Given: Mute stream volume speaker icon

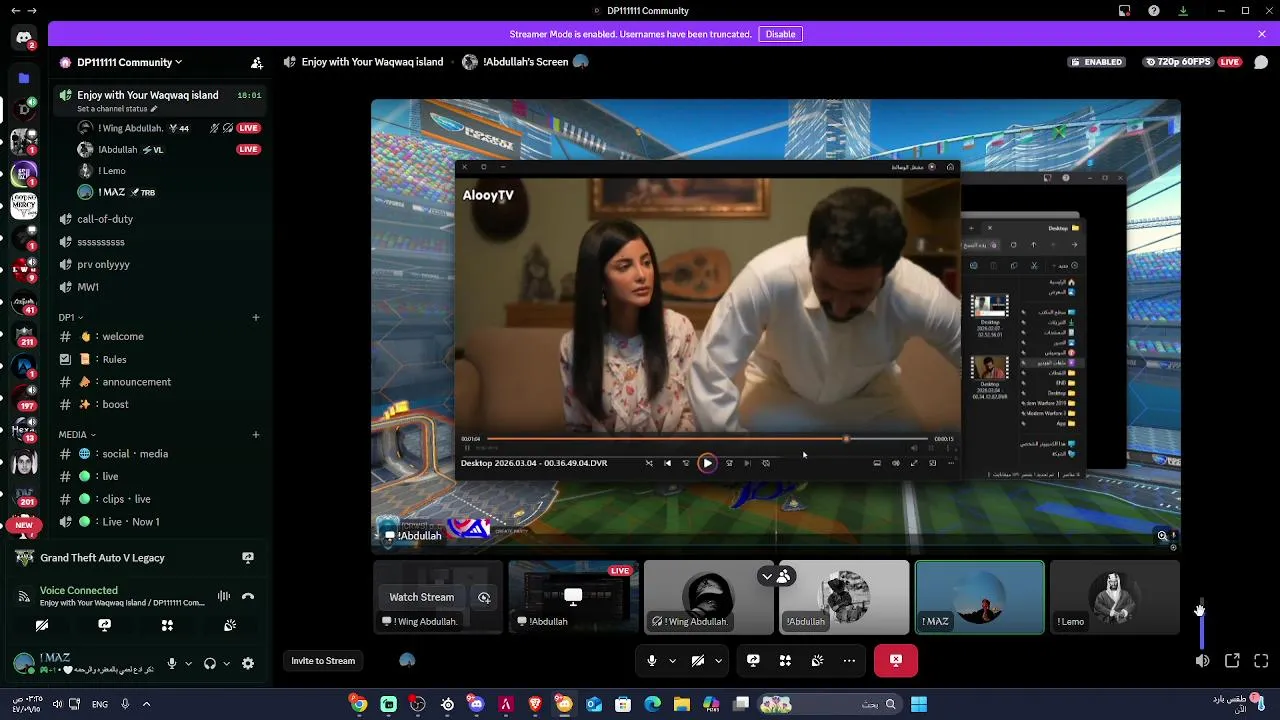Looking at the screenshot, I should click(1202, 661).
